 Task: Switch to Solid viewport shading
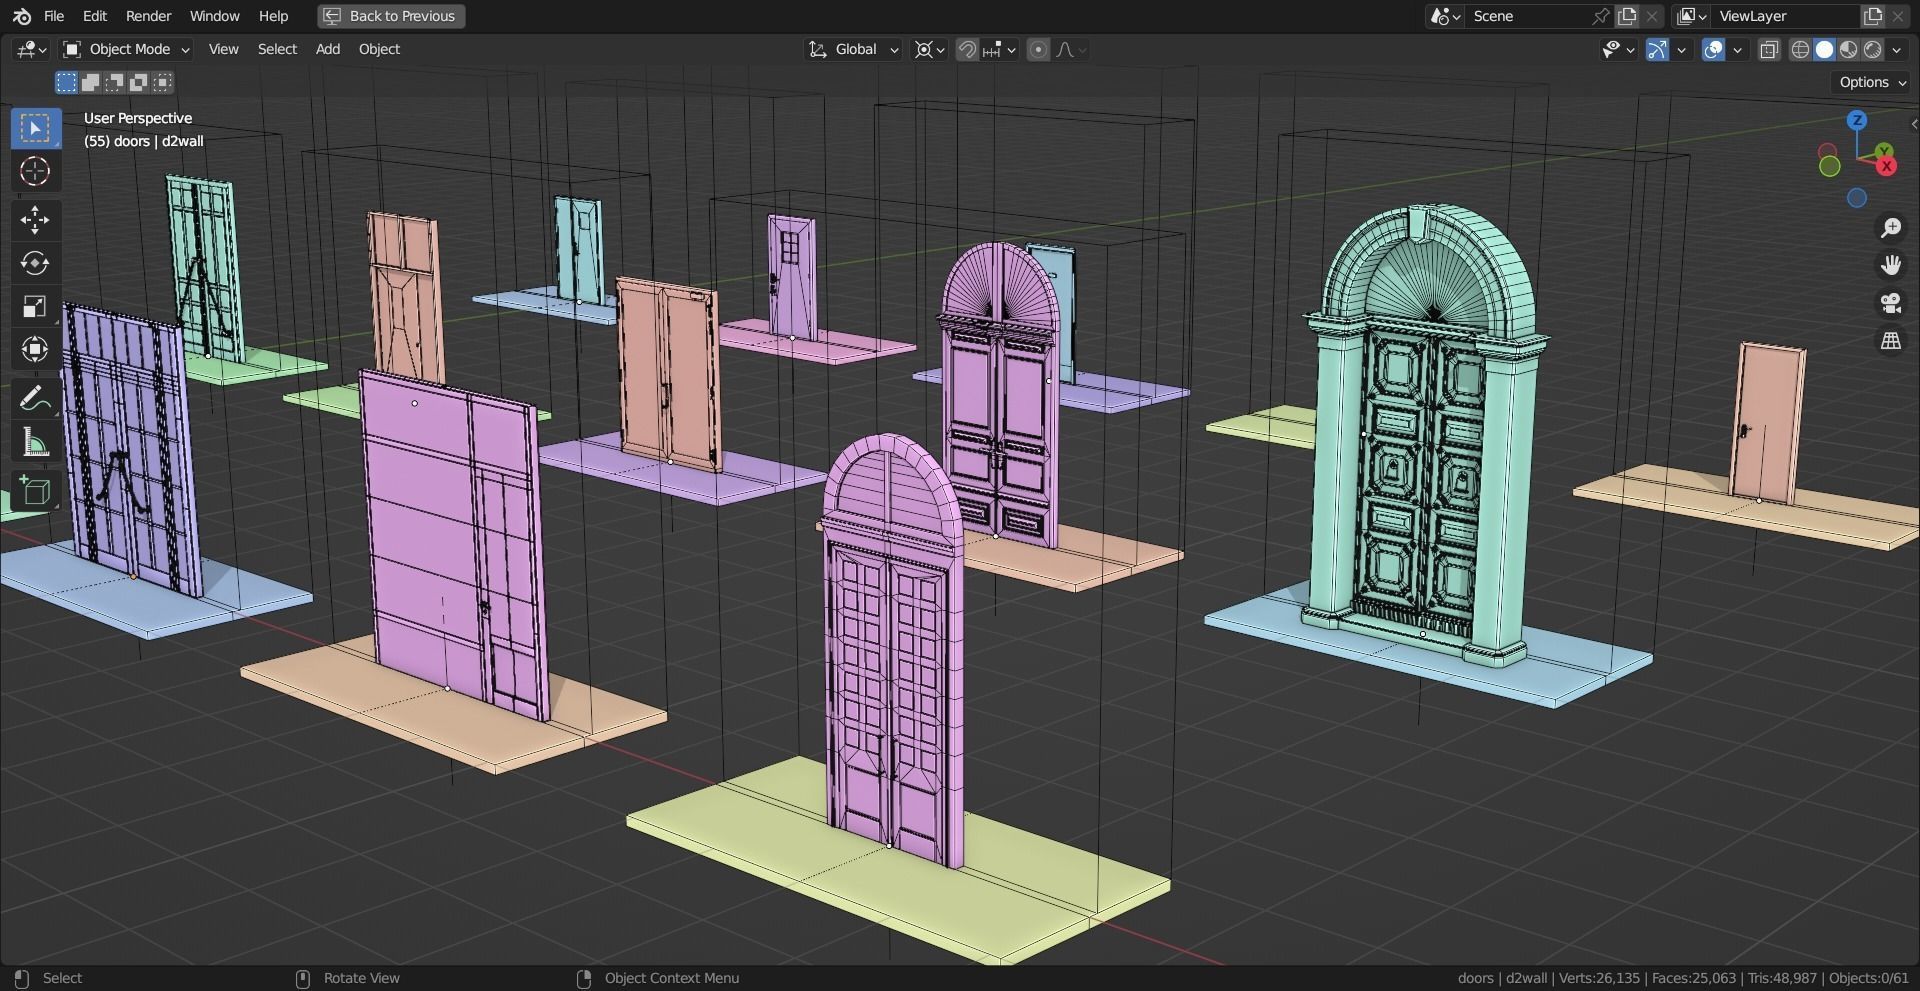(x=1824, y=49)
